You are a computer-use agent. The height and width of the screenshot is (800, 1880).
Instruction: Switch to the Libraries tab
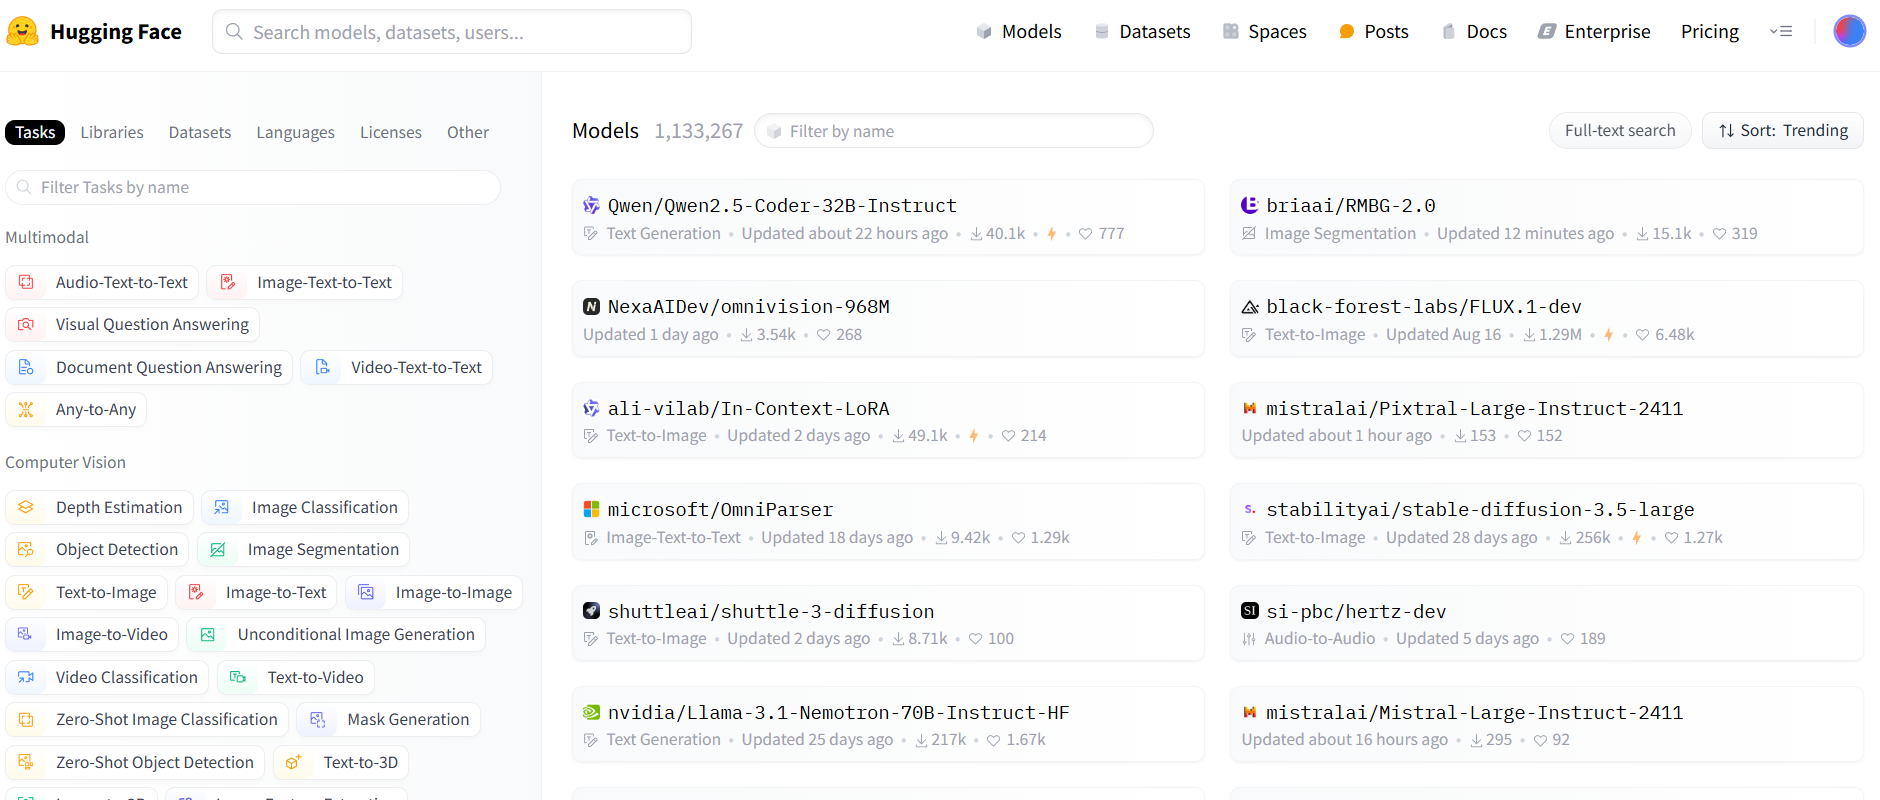click(x=112, y=132)
